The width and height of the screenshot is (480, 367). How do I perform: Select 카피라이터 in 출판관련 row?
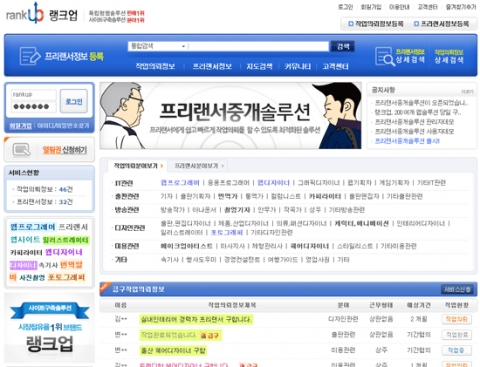[325, 196]
